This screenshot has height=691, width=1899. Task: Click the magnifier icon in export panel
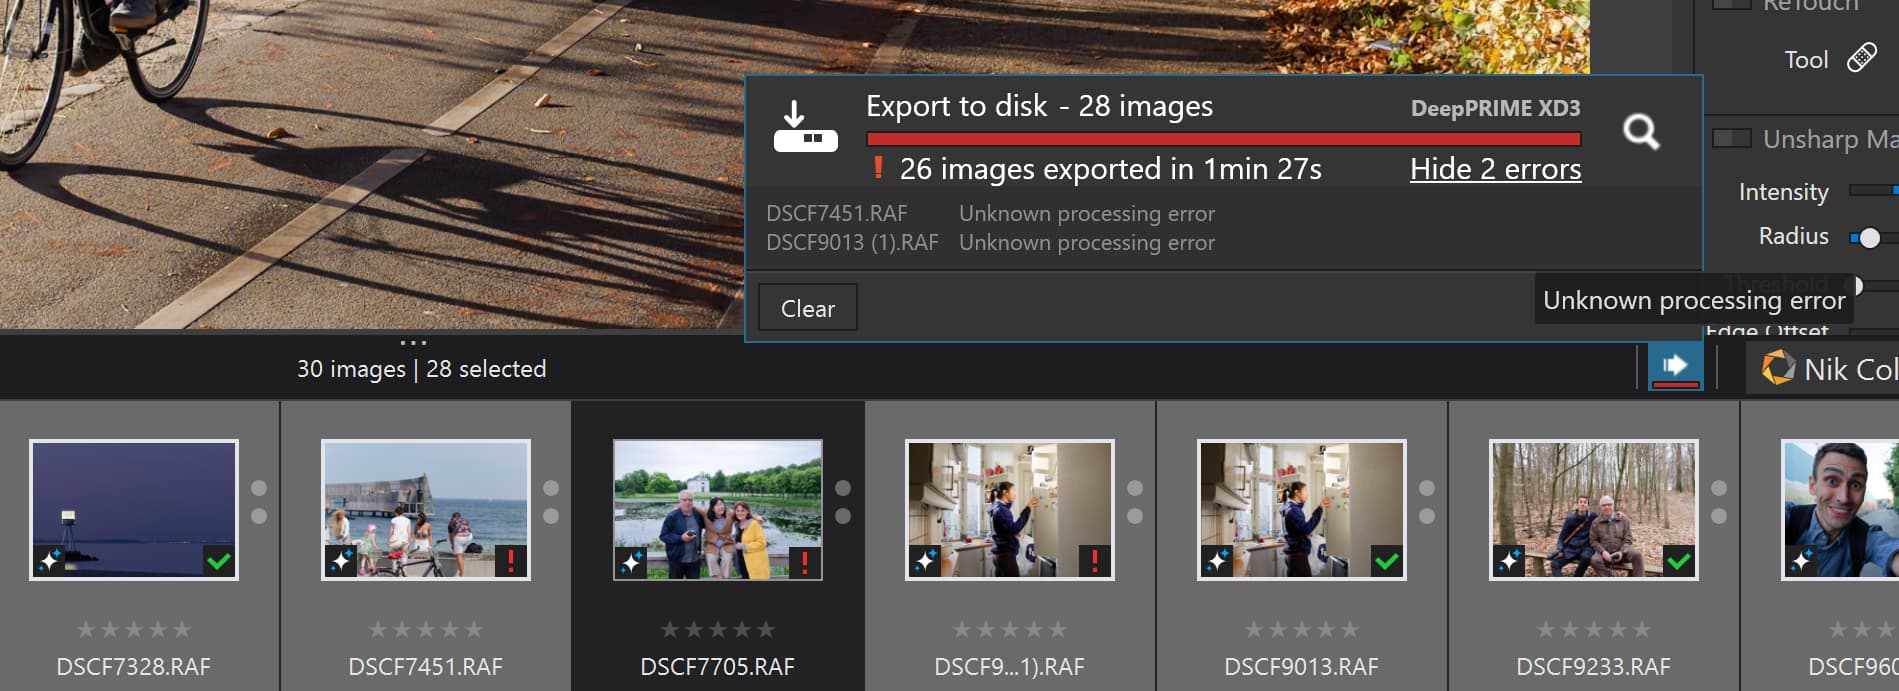[x=1640, y=132]
